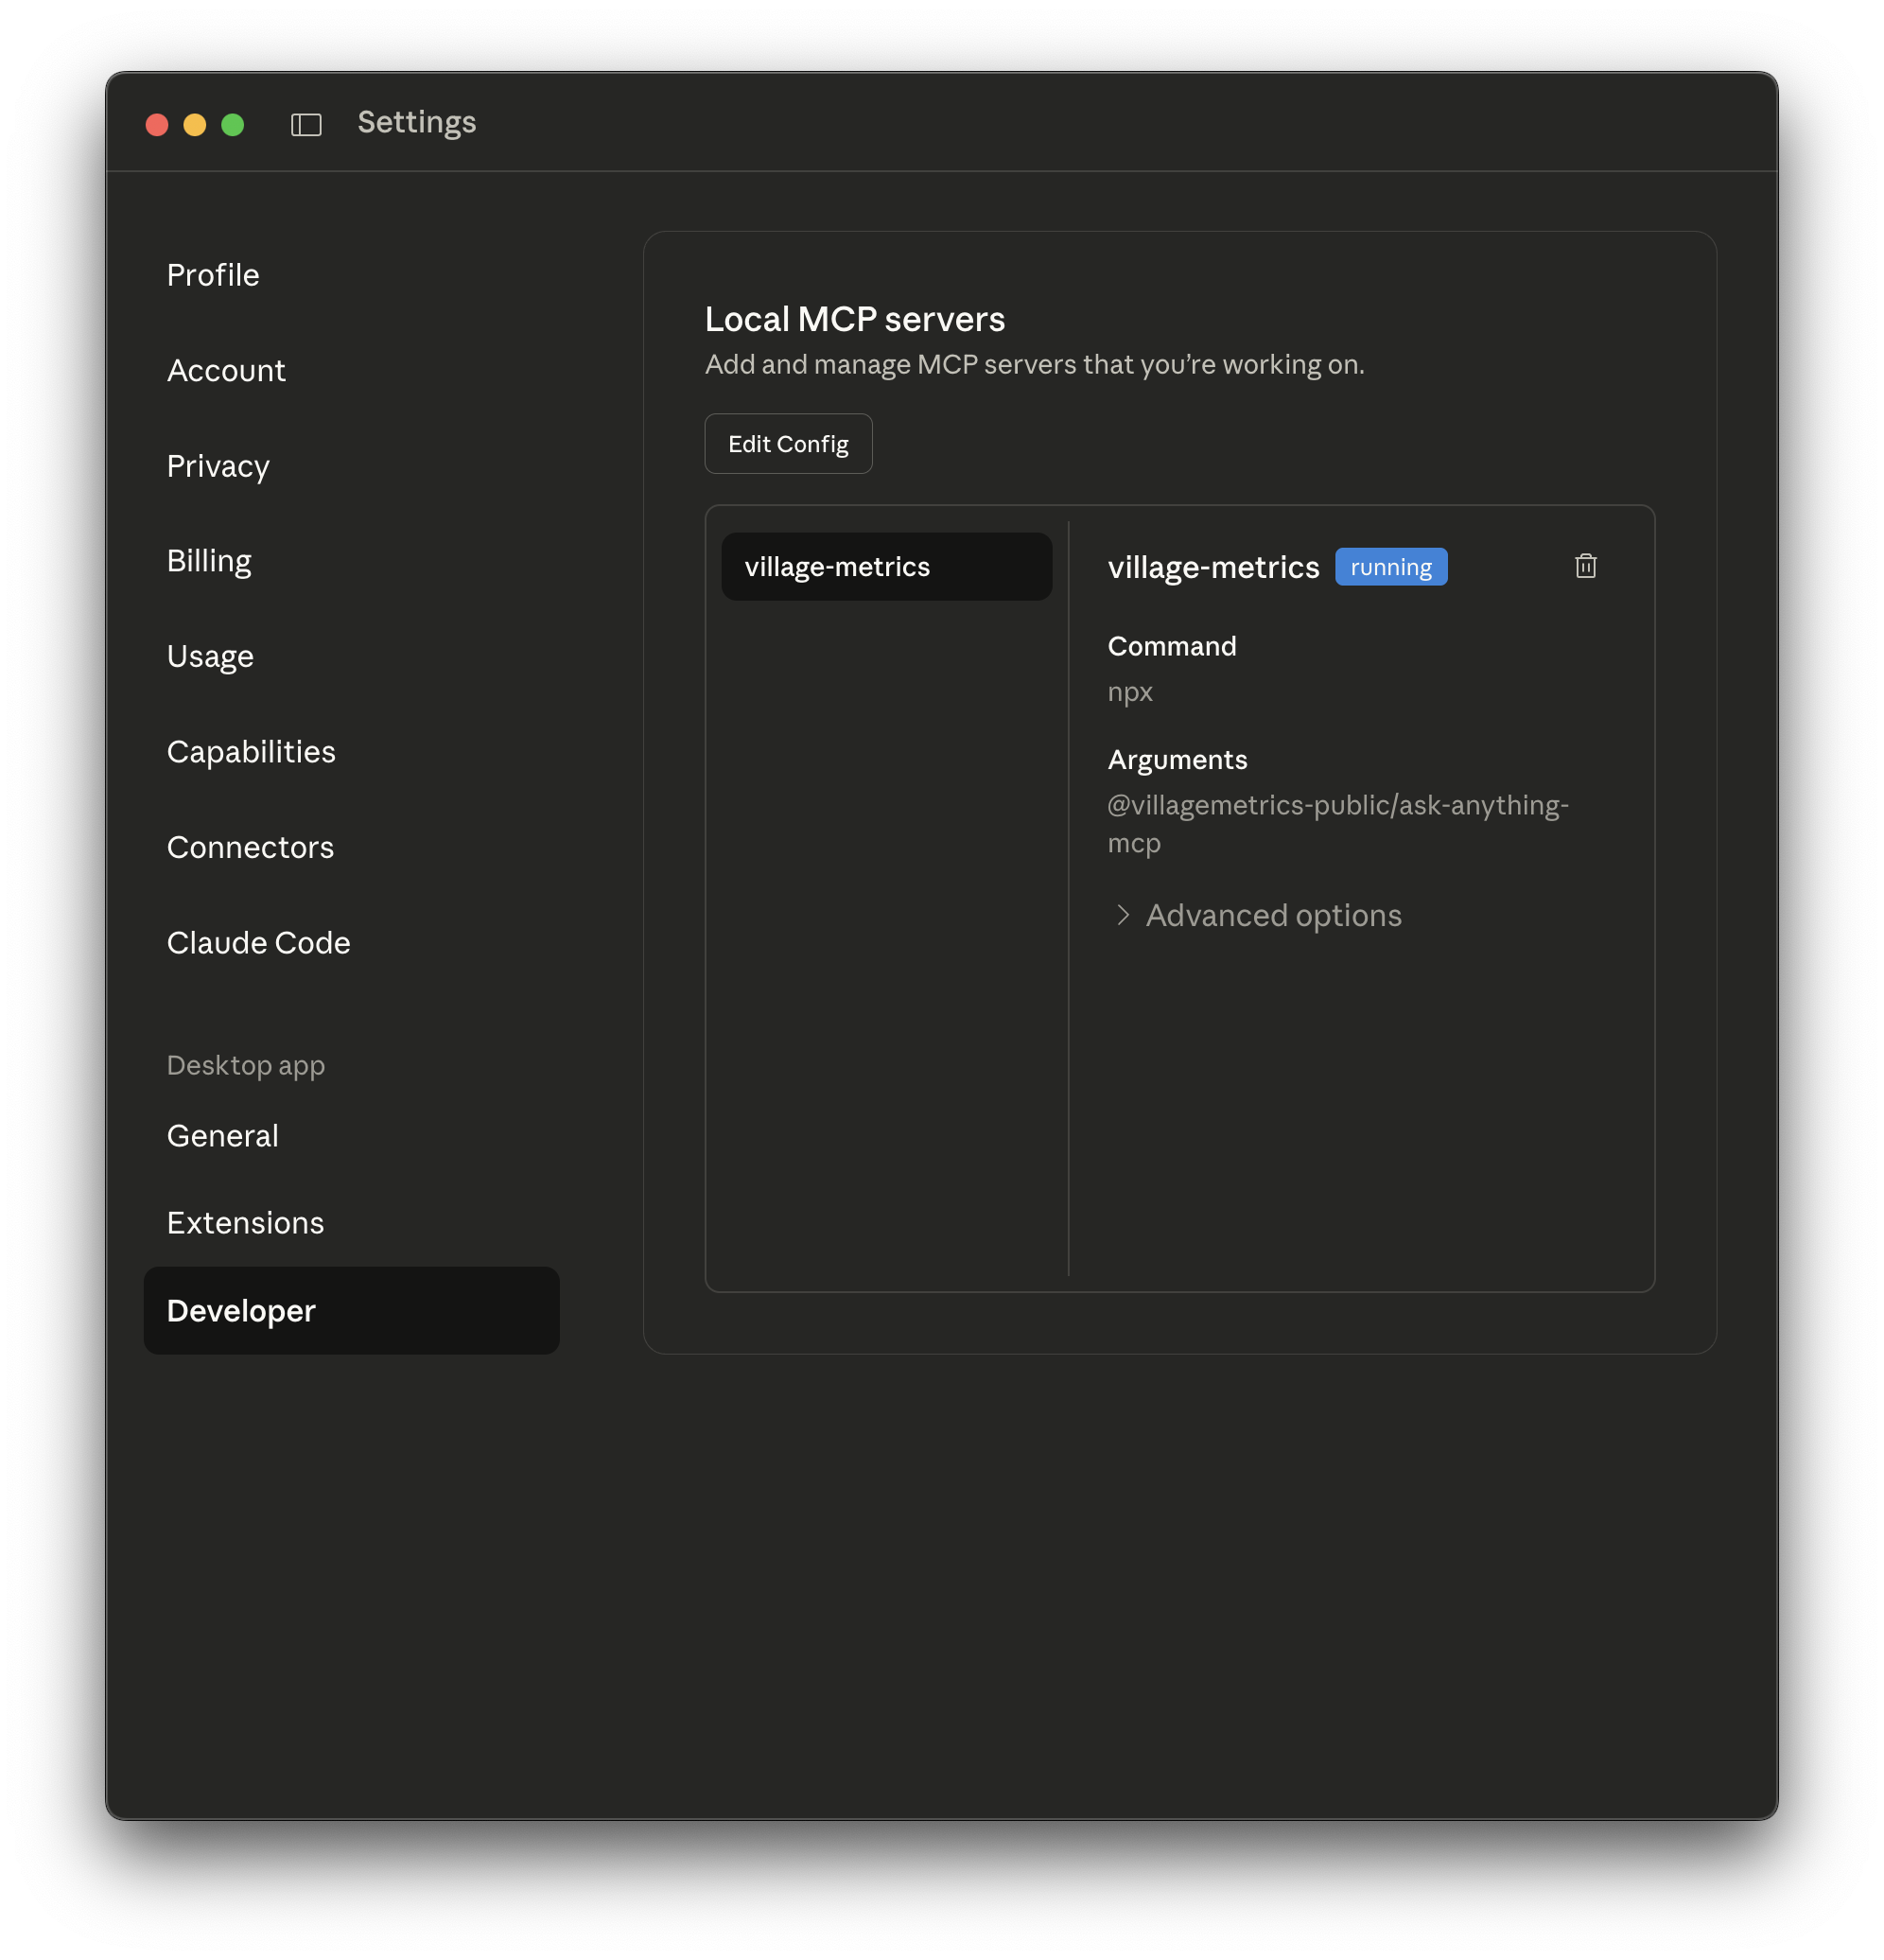This screenshot has width=1884, height=1960.
Task: Switch to the Developer section
Action: [x=240, y=1311]
